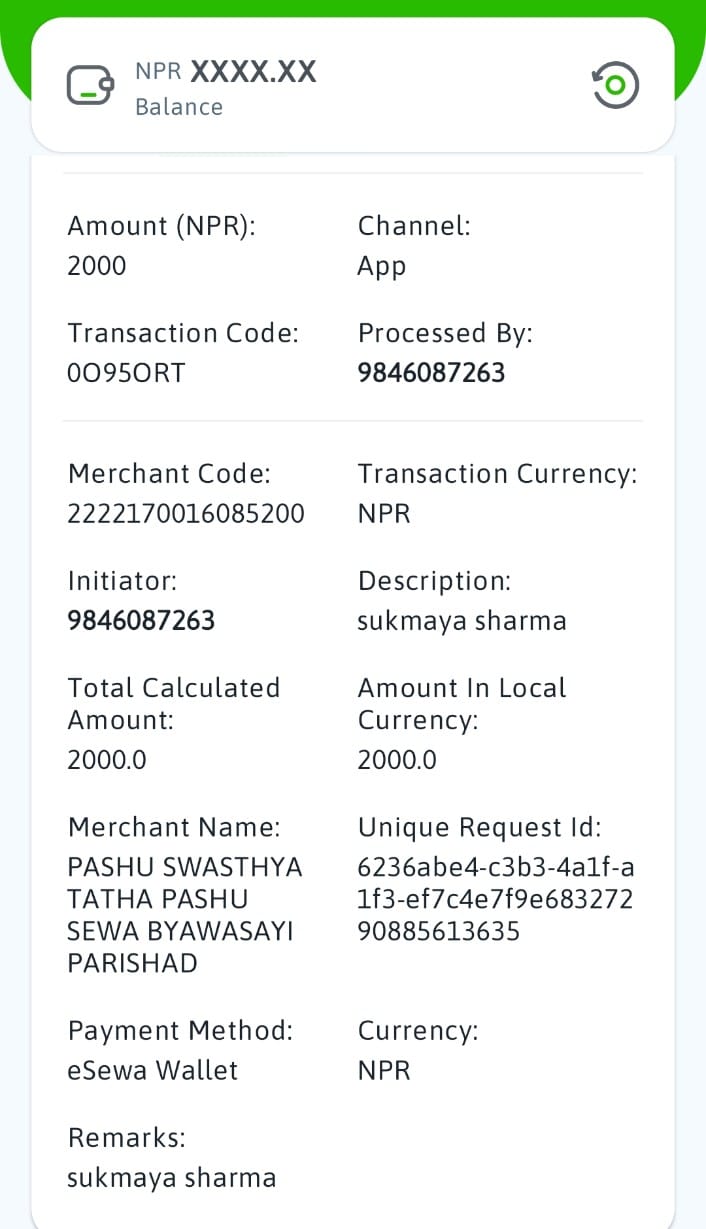Tap Transaction Code 0O95ORT

click(126, 373)
